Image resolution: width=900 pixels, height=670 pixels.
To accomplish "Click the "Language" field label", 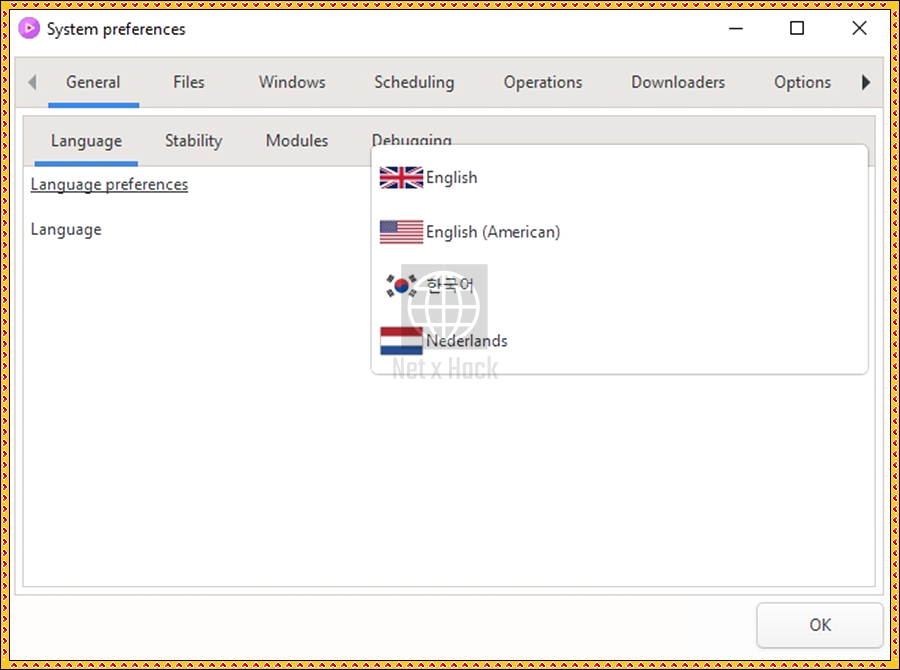I will (x=66, y=230).
